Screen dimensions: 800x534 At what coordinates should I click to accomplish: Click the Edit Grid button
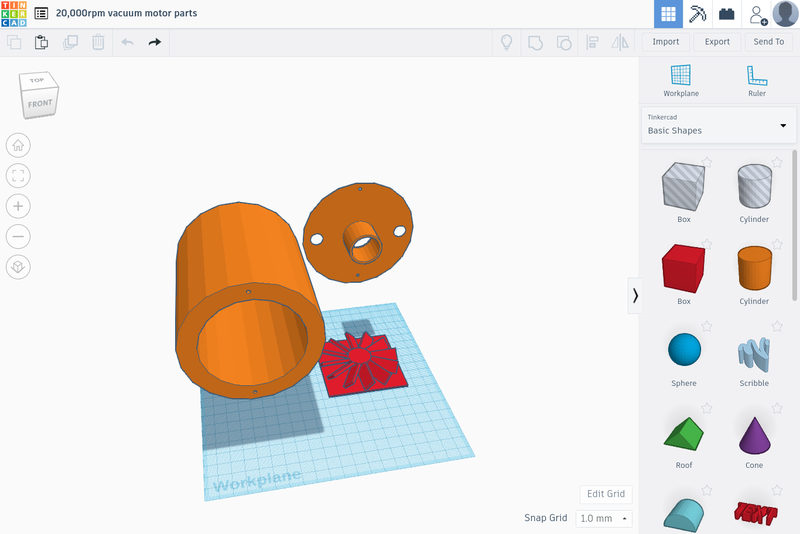[x=606, y=494]
